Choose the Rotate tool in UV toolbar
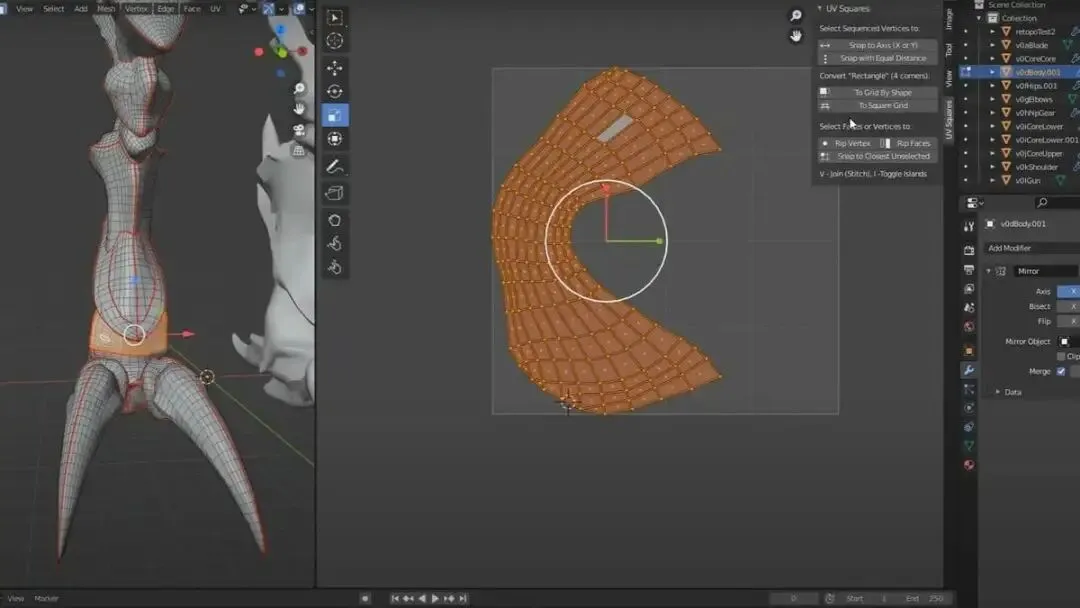This screenshot has height=608, width=1080. tap(335, 92)
